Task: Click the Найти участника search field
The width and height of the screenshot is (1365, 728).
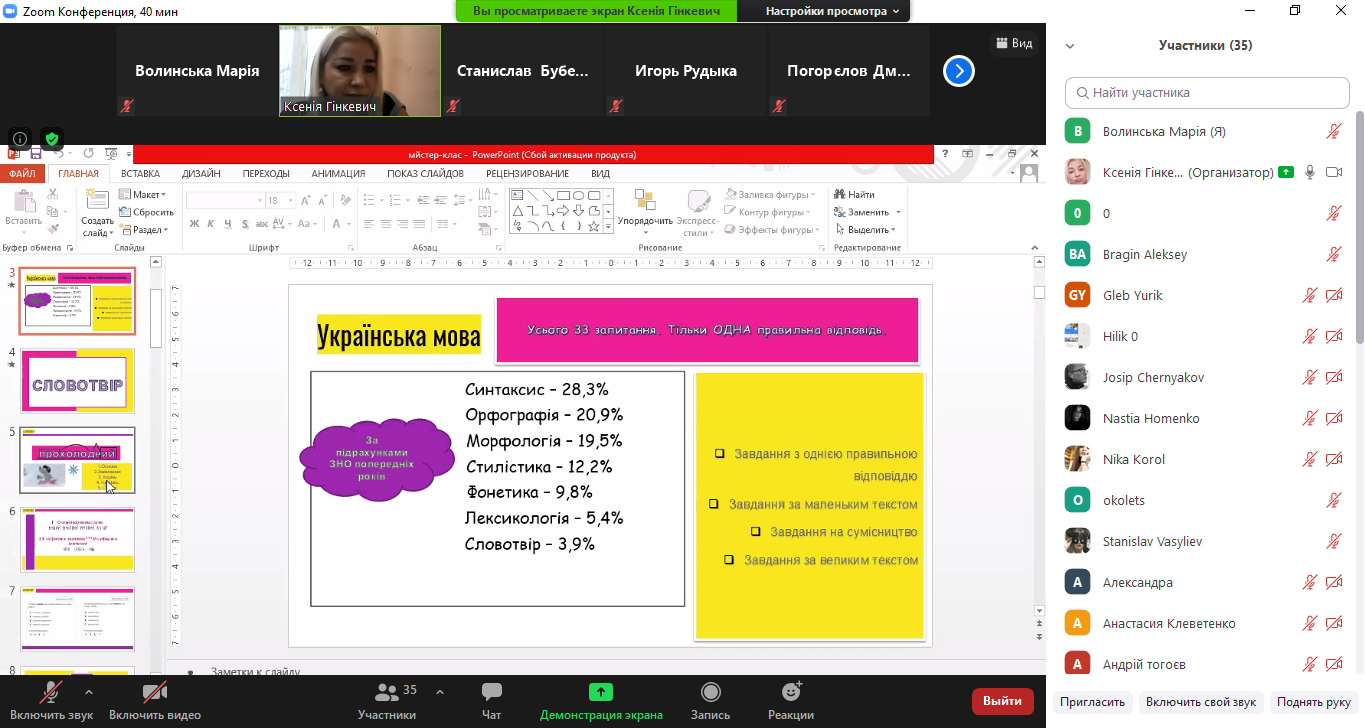Action: pyautogui.click(x=1206, y=93)
